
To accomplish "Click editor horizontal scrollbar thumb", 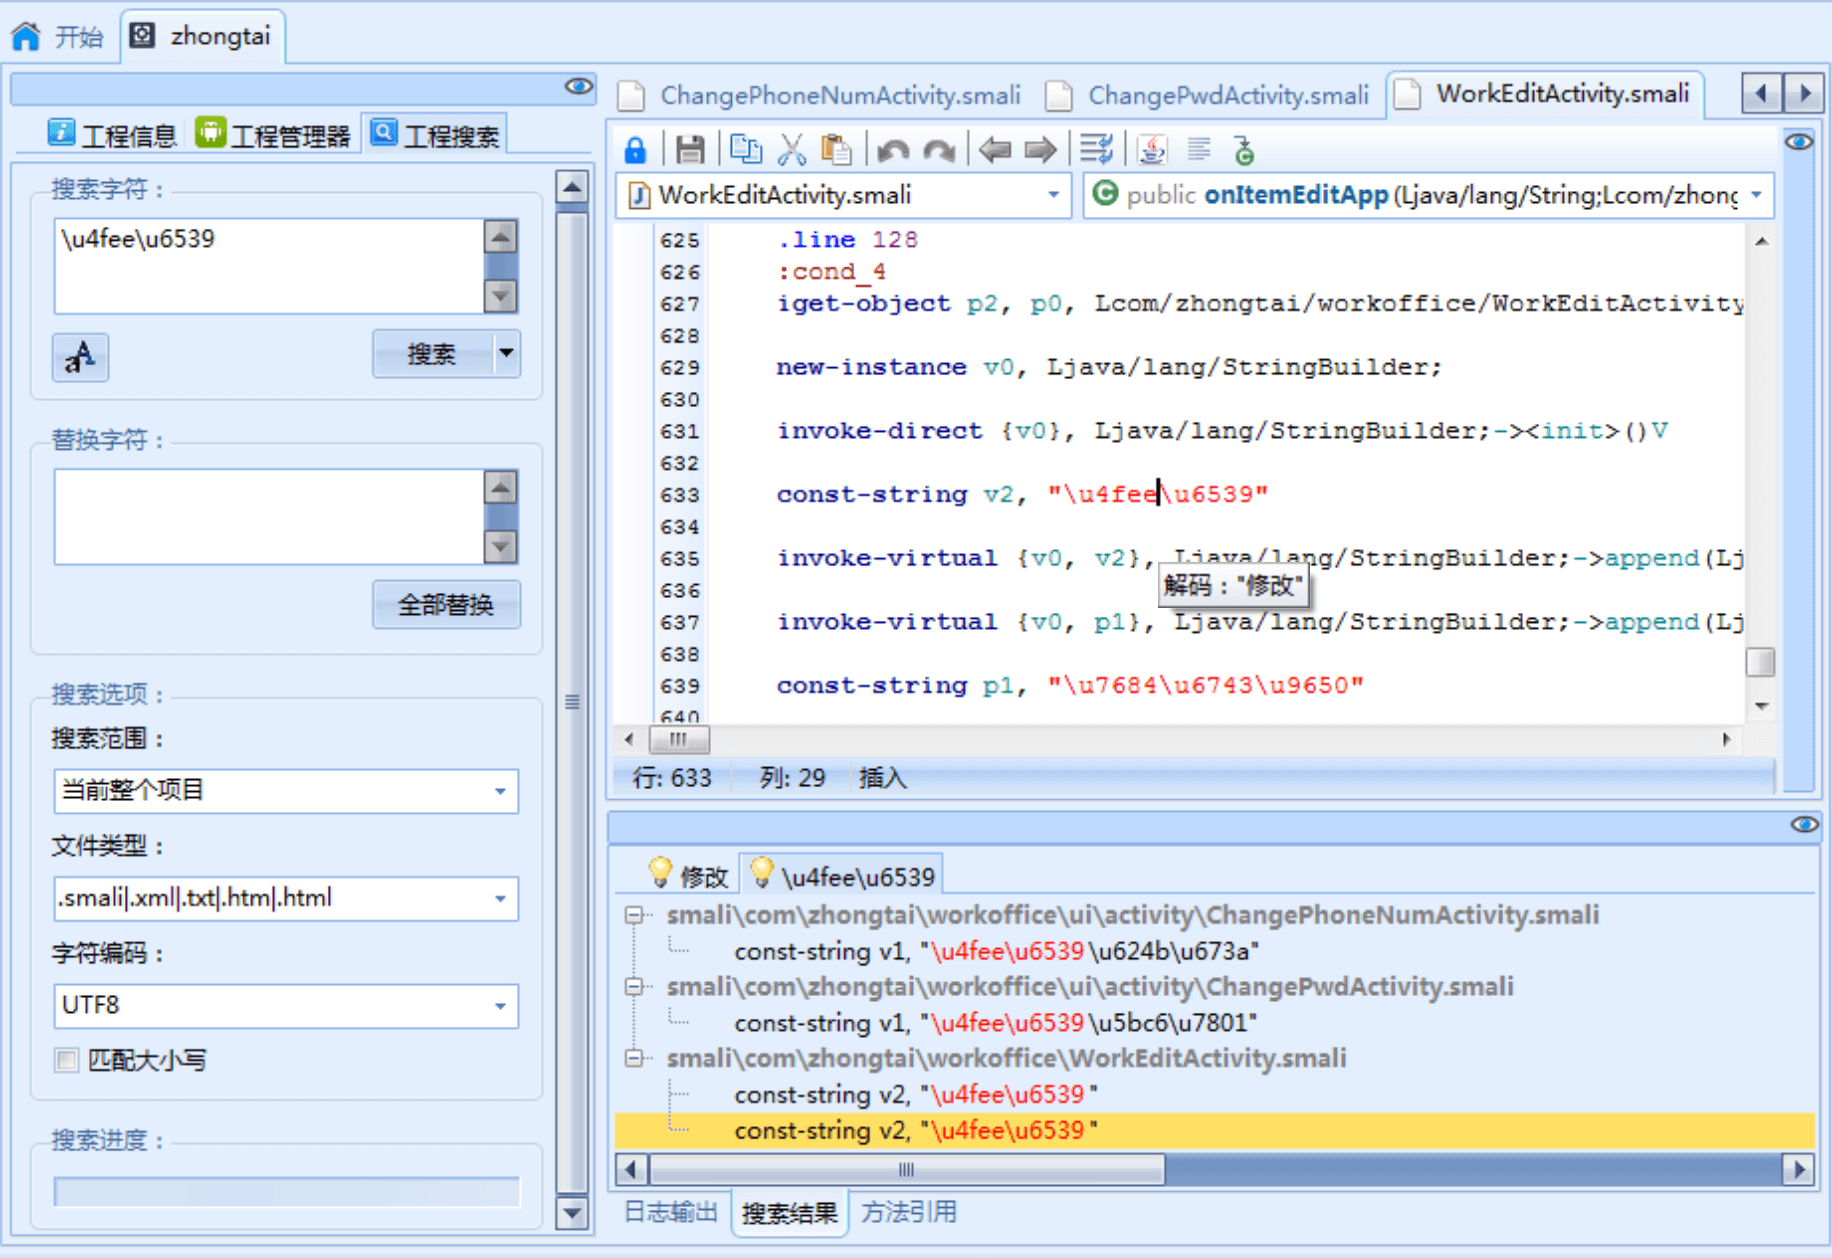I will click(x=679, y=740).
